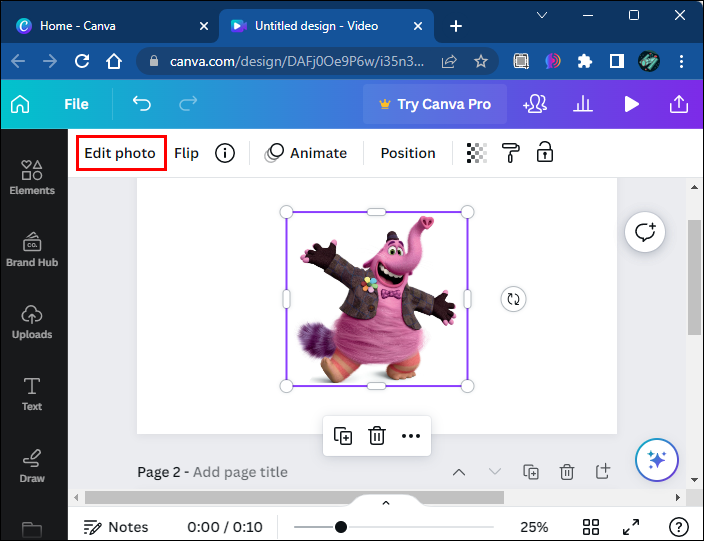Select the copy style paint roller
704x541 pixels.
coord(510,153)
